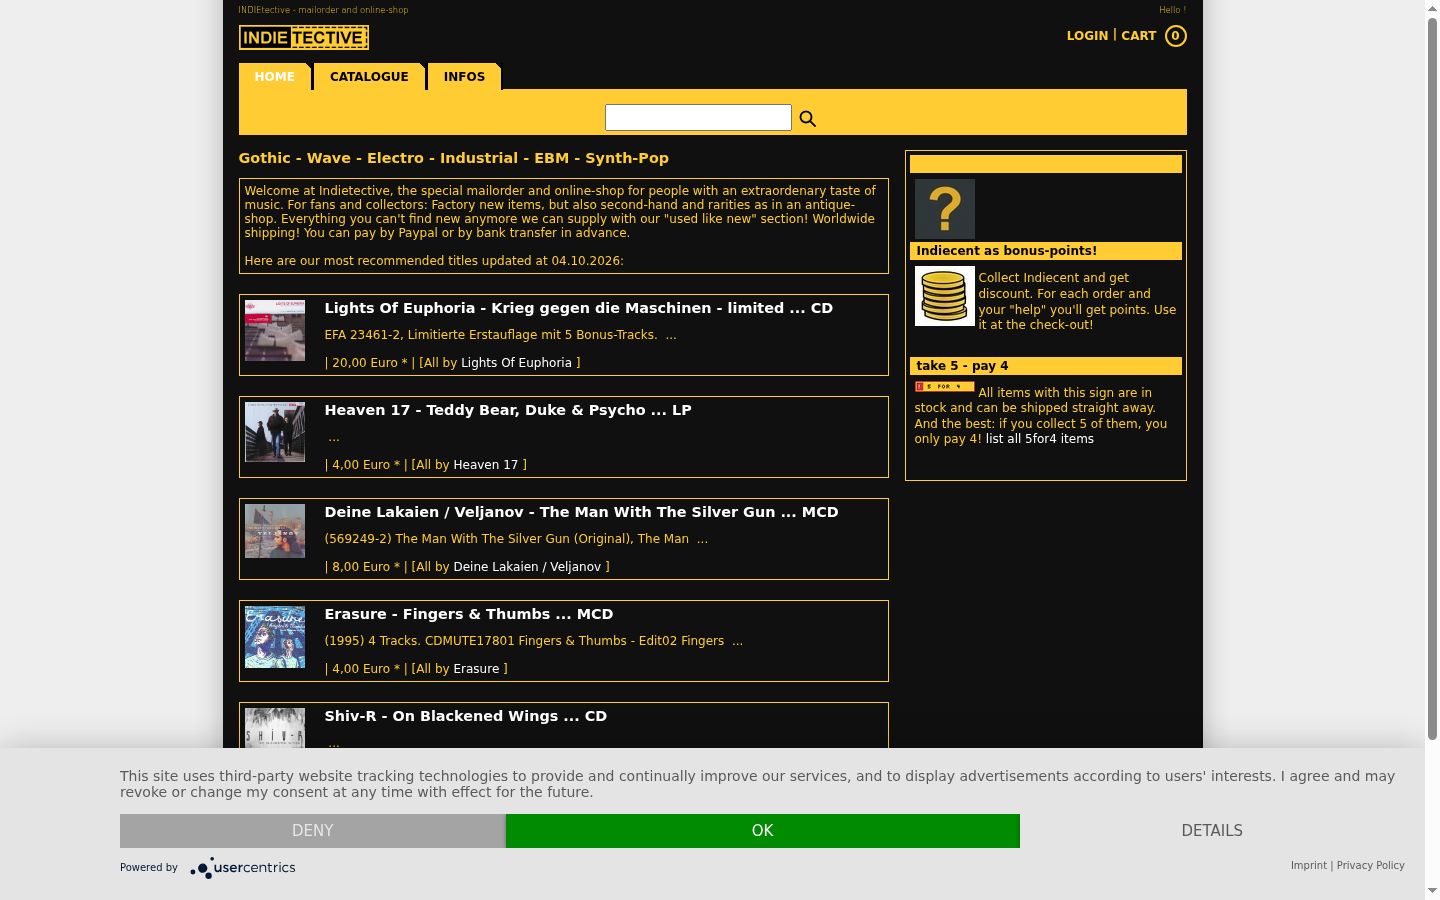
Task: Click the question mark placeholder image
Action: tap(945, 209)
